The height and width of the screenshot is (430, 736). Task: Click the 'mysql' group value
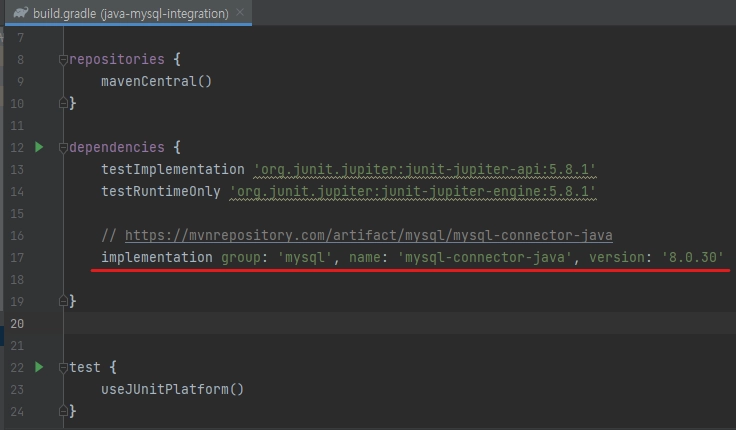305,257
